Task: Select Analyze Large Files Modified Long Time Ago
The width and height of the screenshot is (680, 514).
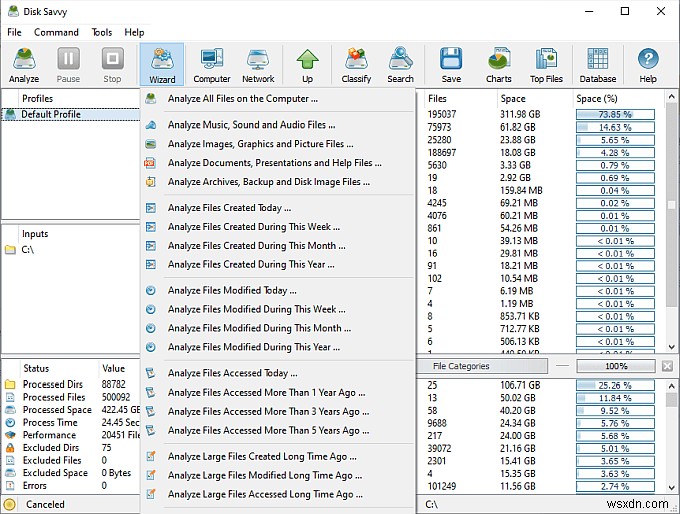Action: point(278,475)
